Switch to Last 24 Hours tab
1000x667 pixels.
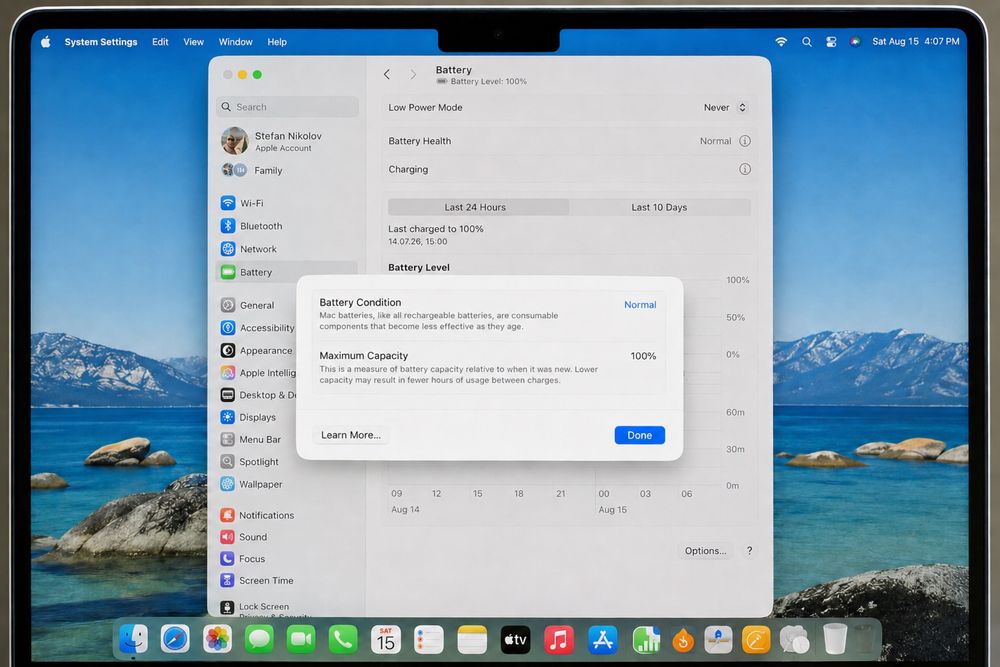pyautogui.click(x=478, y=207)
